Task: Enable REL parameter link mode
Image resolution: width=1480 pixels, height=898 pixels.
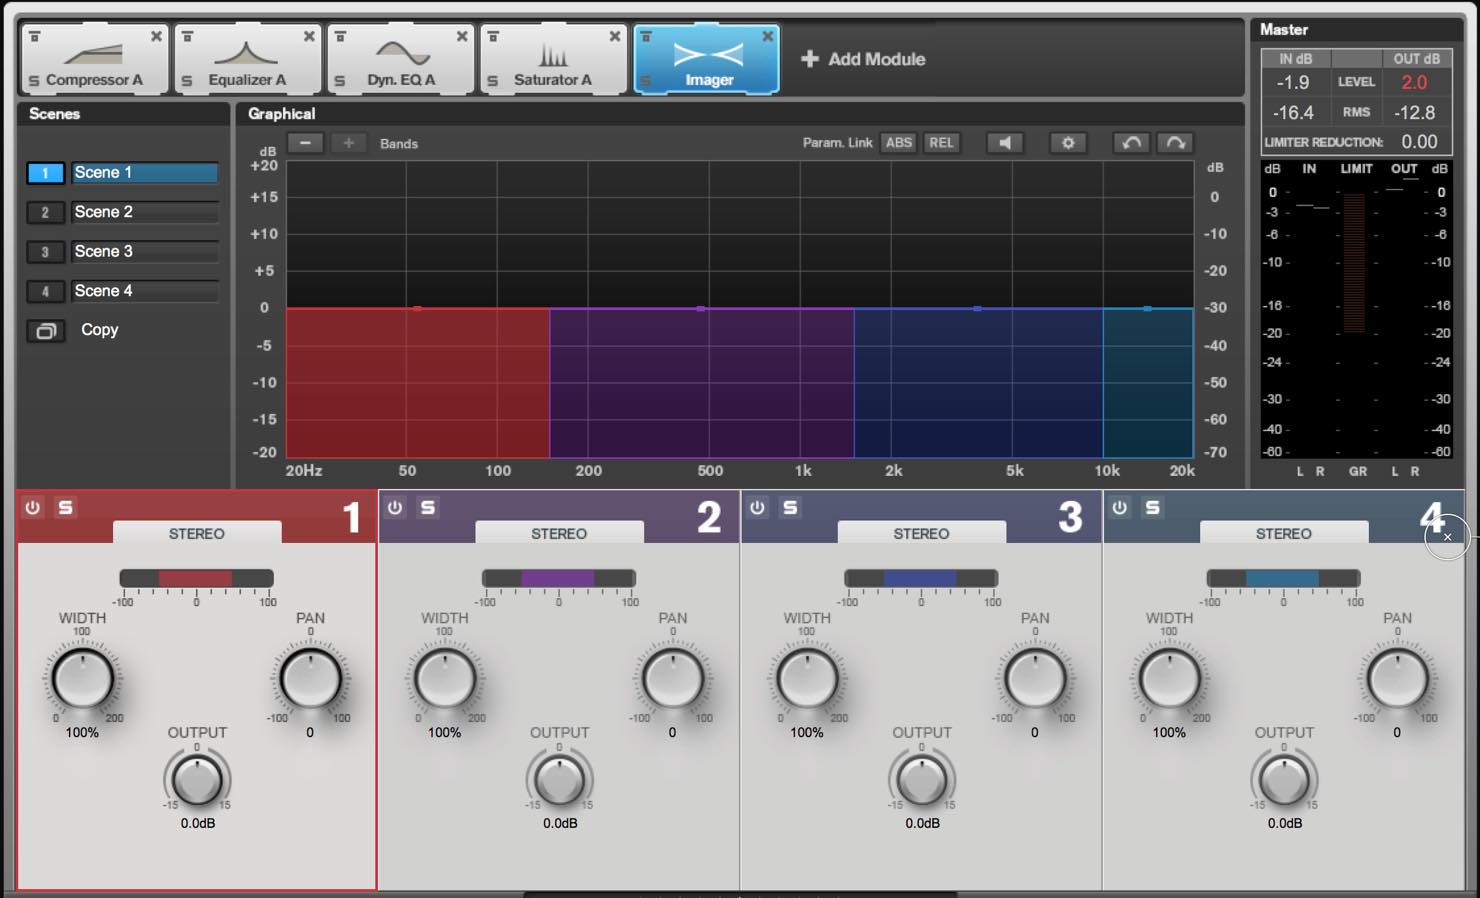Action: pyautogui.click(x=941, y=143)
